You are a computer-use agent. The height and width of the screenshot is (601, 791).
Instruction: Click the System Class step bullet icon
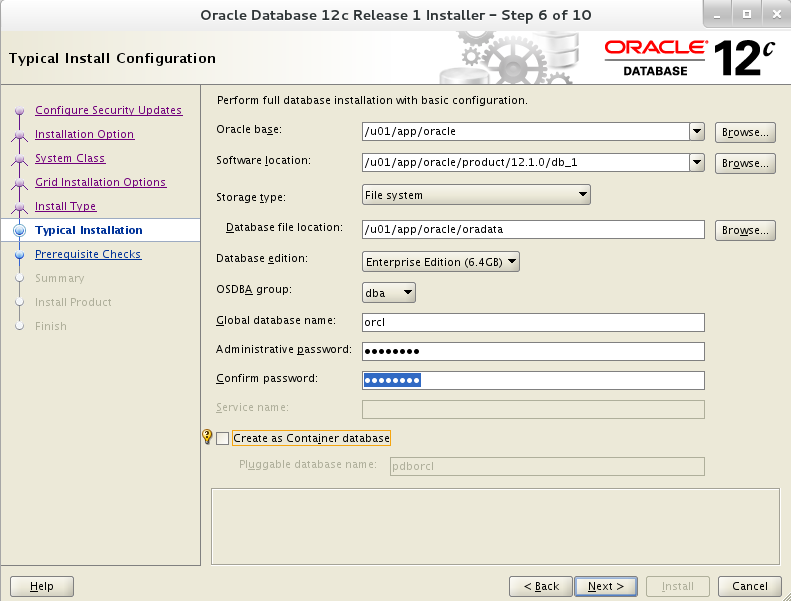coord(20,159)
